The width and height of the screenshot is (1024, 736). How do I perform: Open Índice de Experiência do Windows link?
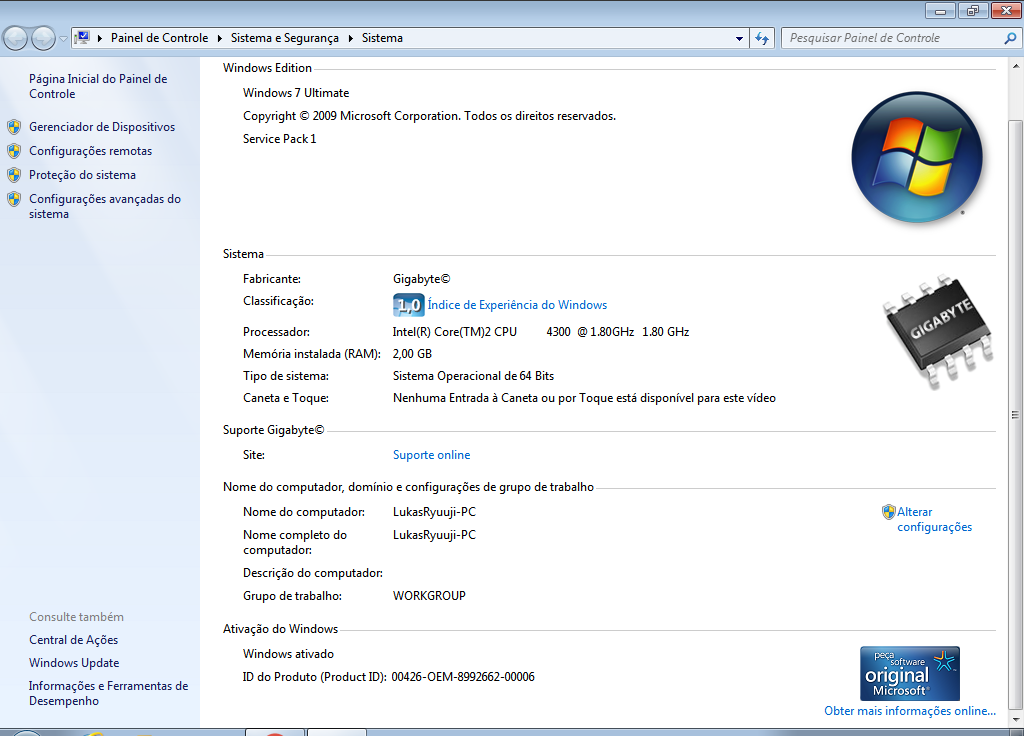pyautogui.click(x=517, y=305)
